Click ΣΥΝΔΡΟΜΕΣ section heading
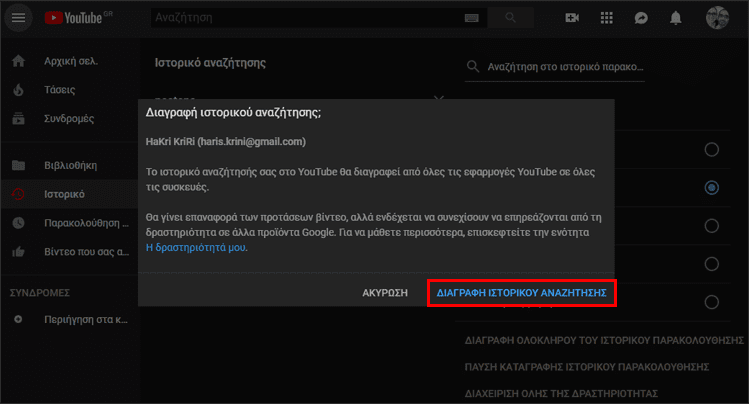The image size is (749, 404). [40, 293]
